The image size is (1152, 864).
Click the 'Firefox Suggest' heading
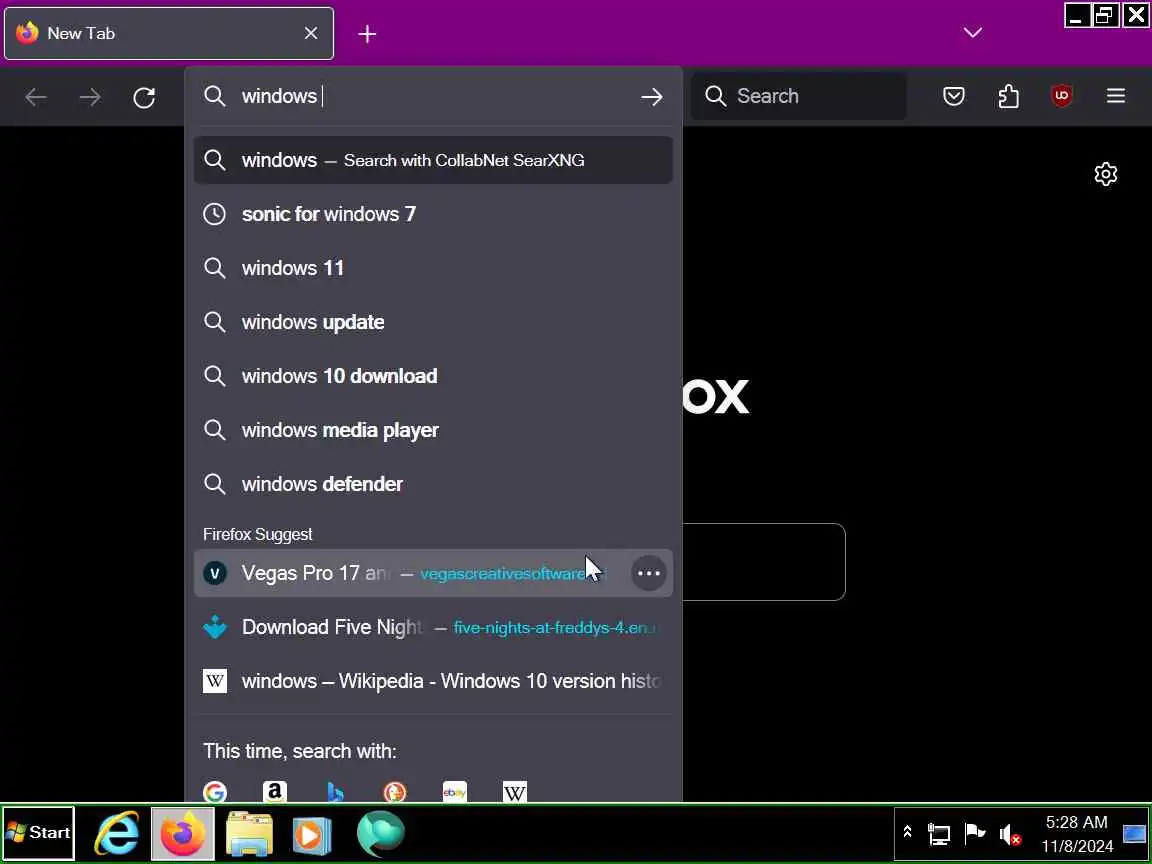point(257,534)
